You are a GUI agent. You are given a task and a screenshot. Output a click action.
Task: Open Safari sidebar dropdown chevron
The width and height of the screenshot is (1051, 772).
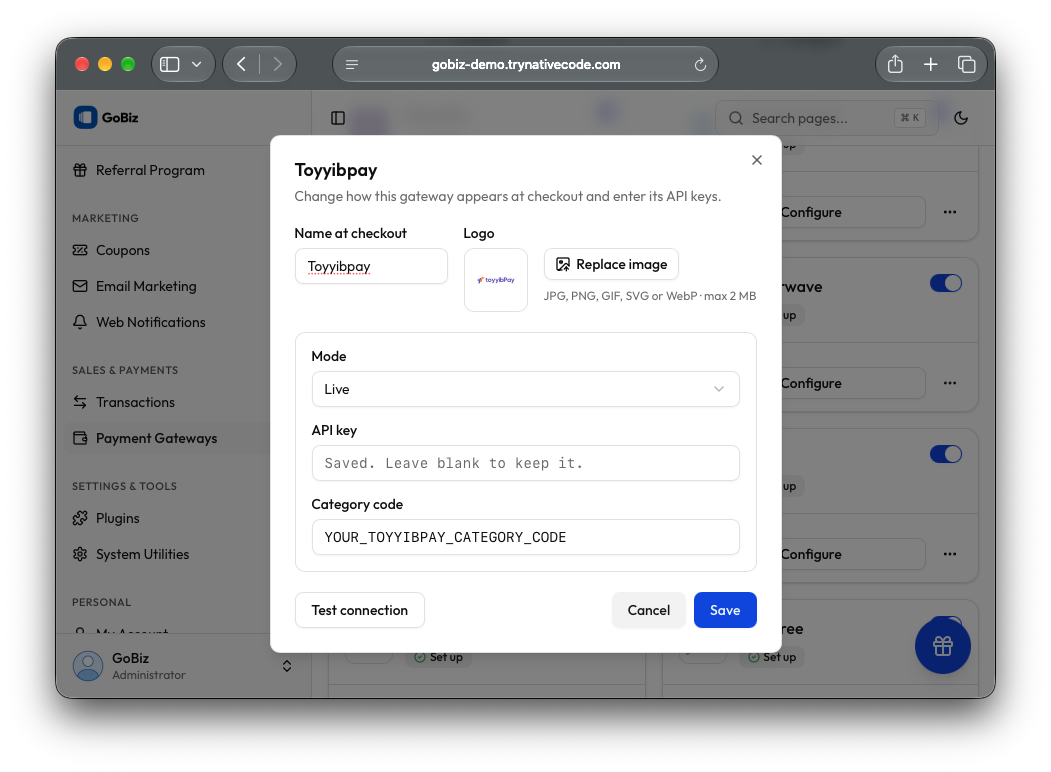click(196, 64)
